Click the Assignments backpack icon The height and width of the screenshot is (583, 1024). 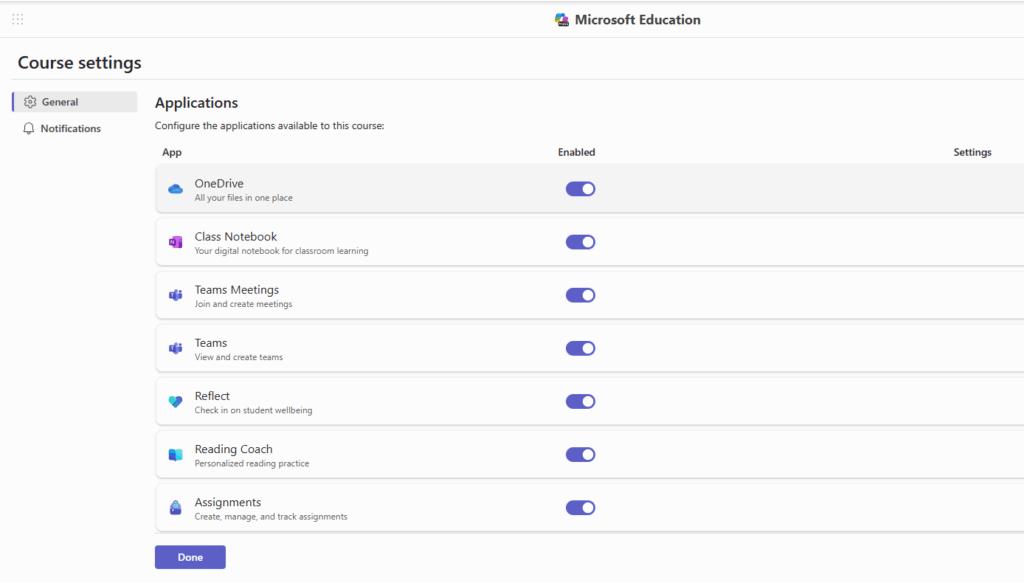(x=176, y=508)
